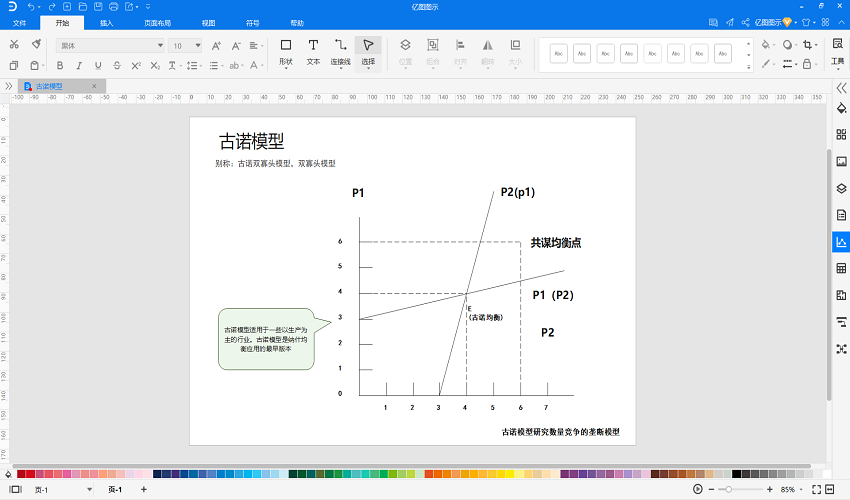Viewport: 850px width, 500px height.
Task: Open the fill bucket panel in sidebar
Action: click(841, 108)
